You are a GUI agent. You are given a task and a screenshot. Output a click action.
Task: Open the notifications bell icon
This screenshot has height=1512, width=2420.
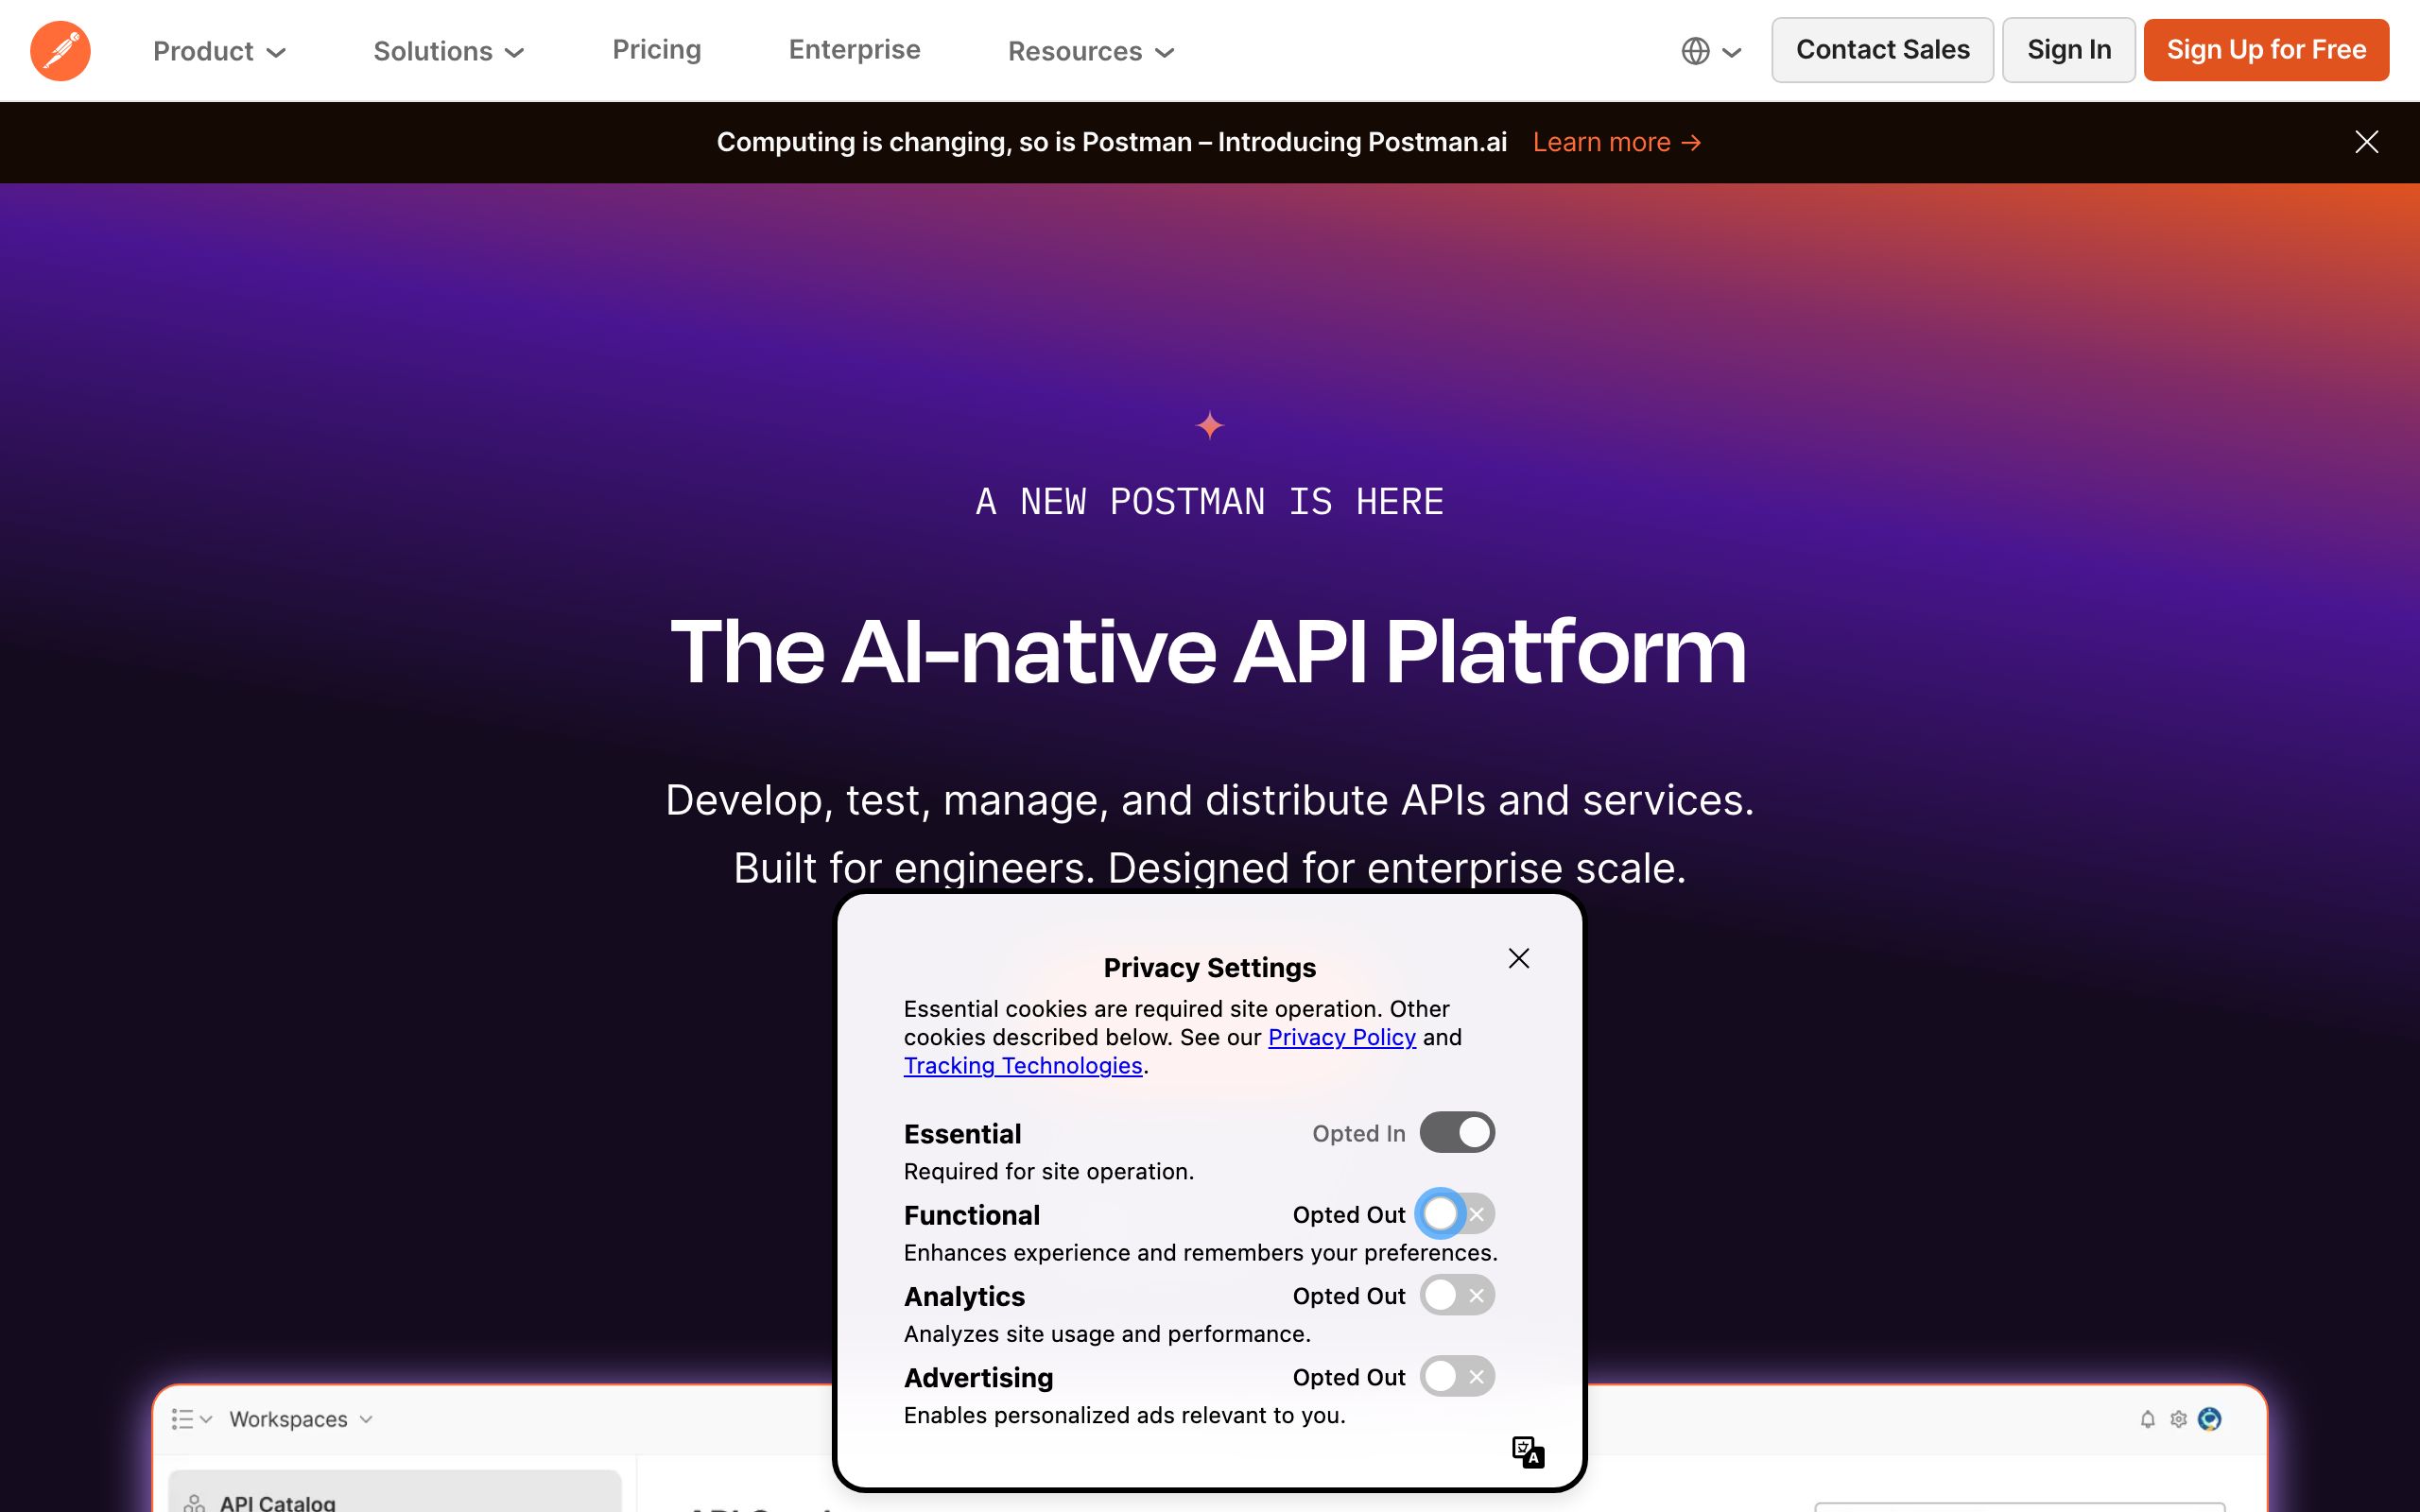(2147, 1419)
